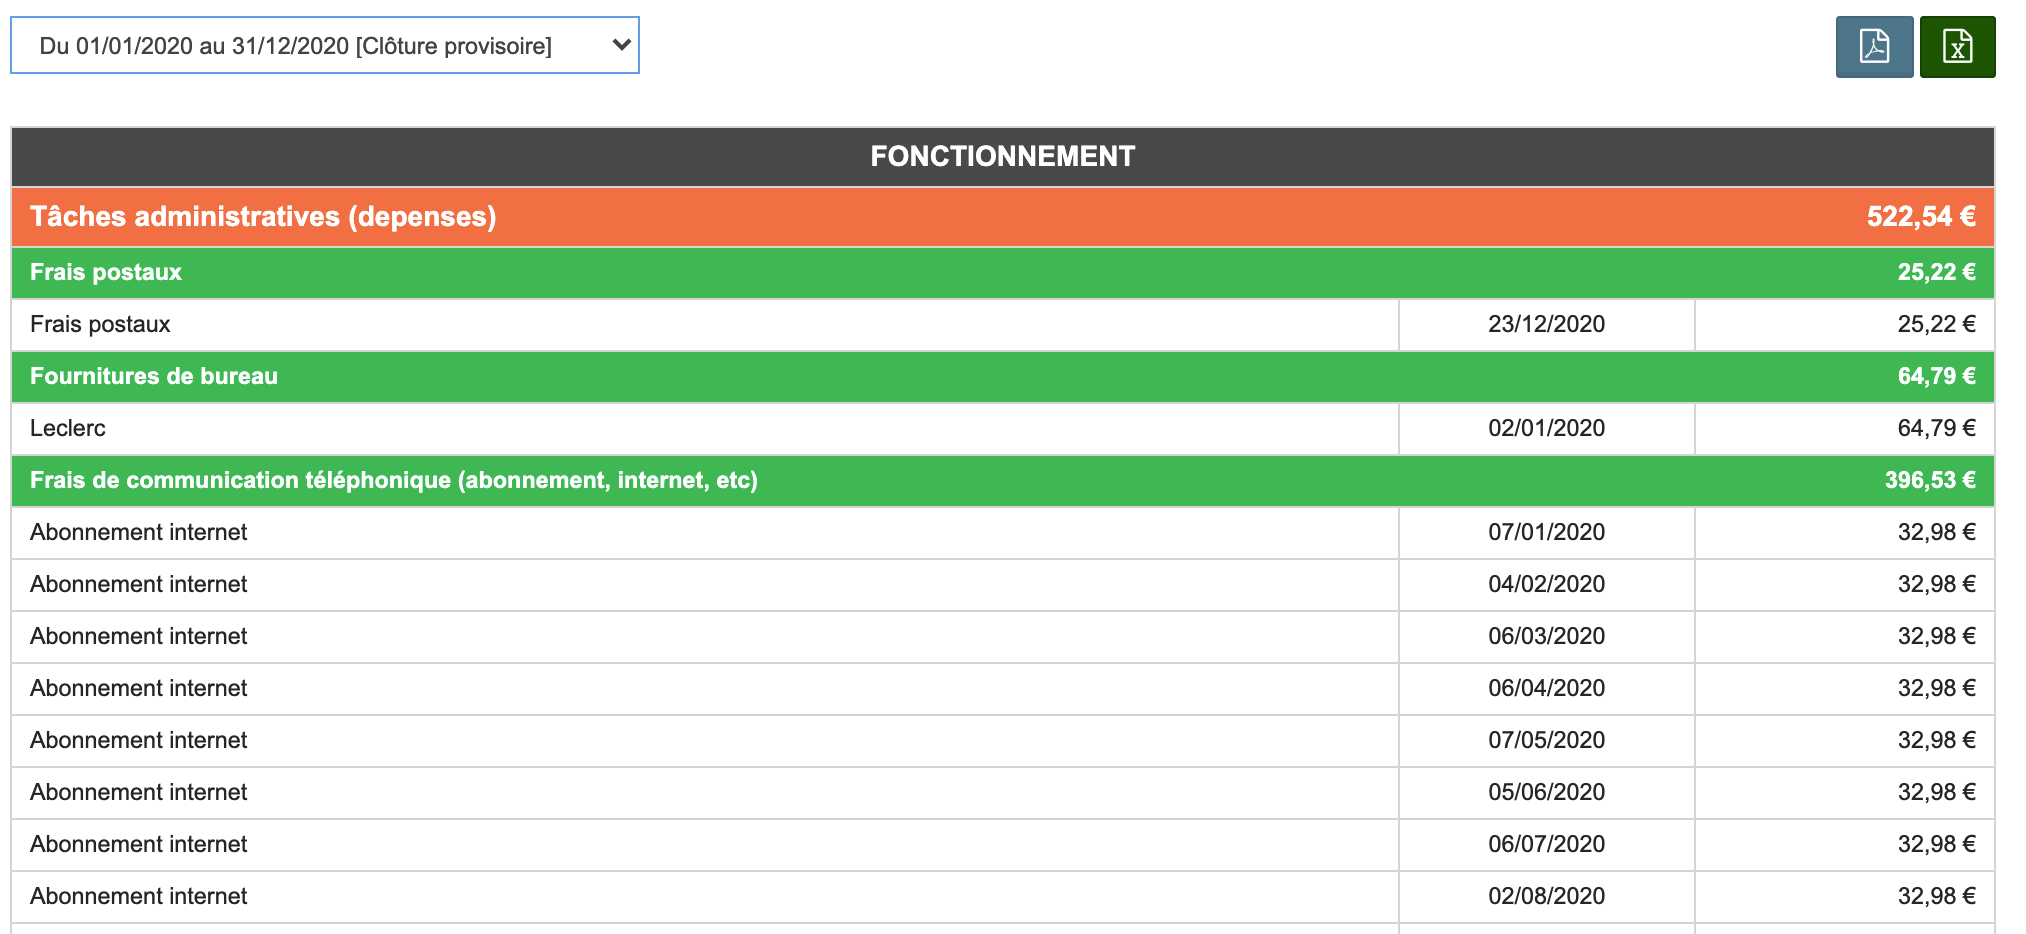Select Abonnement internet entry dated 04/02/2020
2026x934 pixels.
[139, 585]
